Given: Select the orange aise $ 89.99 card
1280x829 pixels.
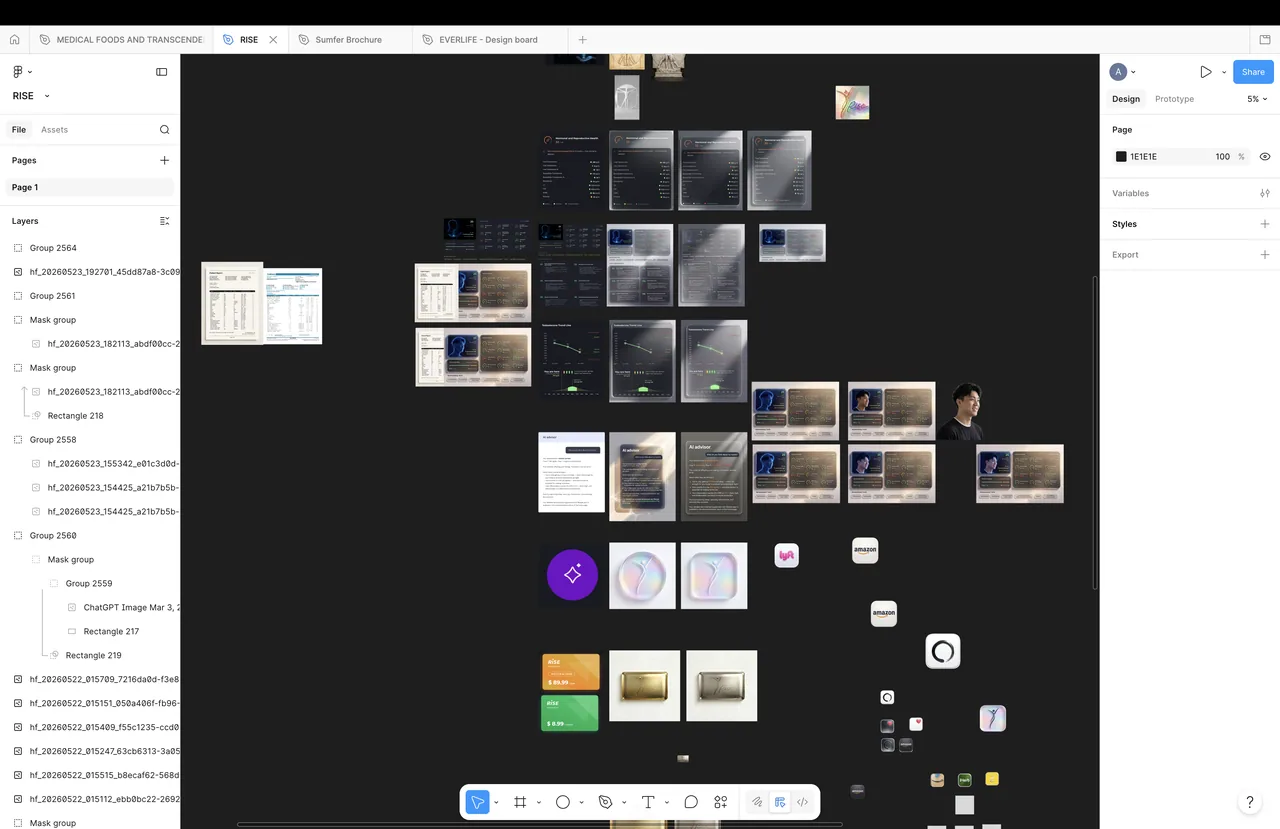Looking at the screenshot, I should click(x=571, y=672).
